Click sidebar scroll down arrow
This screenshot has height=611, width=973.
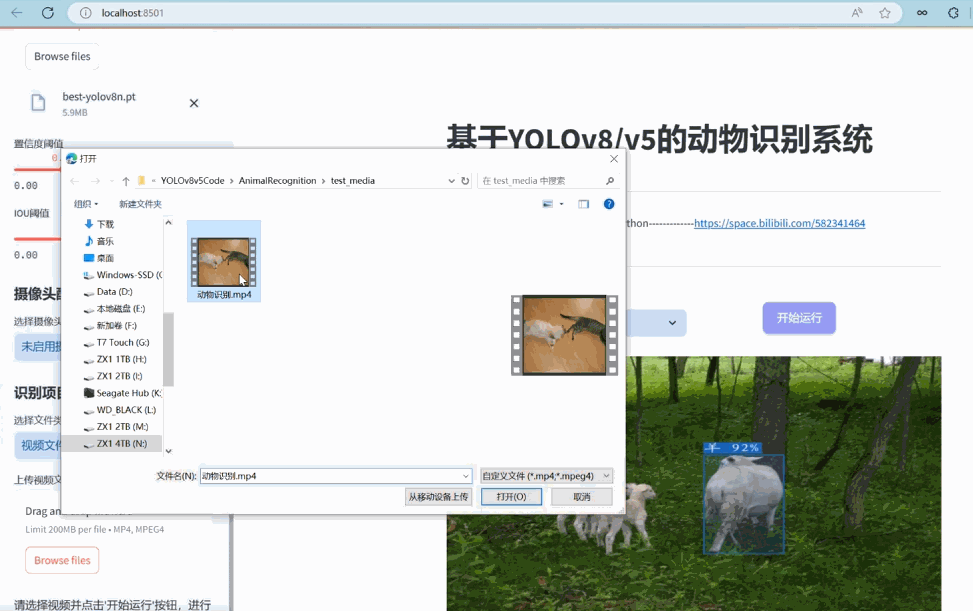(x=168, y=451)
